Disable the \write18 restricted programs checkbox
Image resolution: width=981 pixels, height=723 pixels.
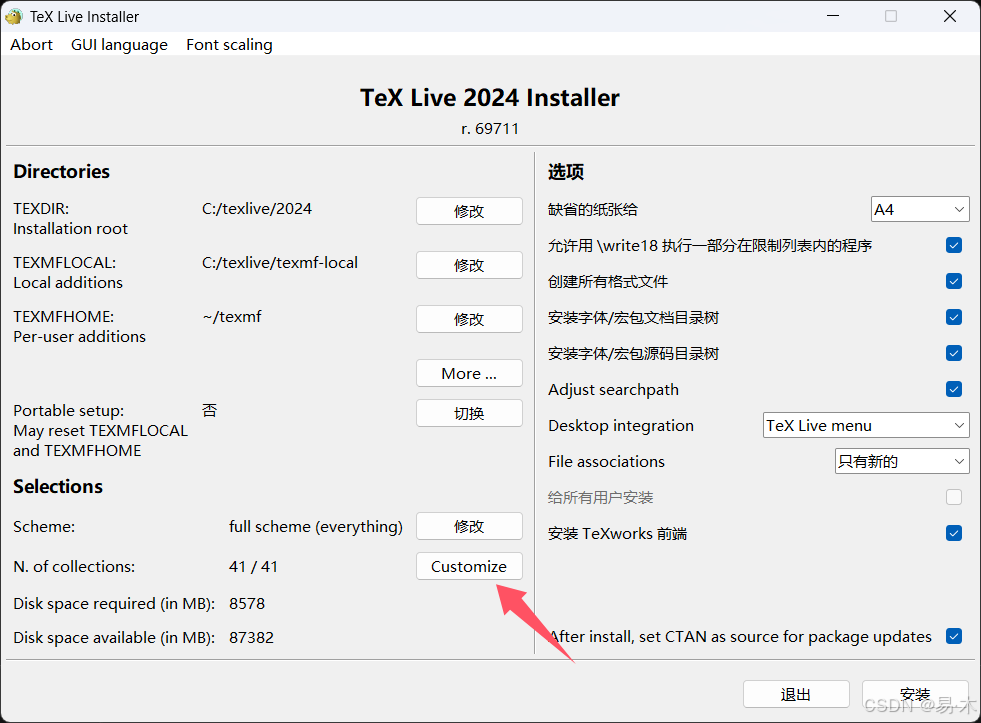tap(953, 245)
